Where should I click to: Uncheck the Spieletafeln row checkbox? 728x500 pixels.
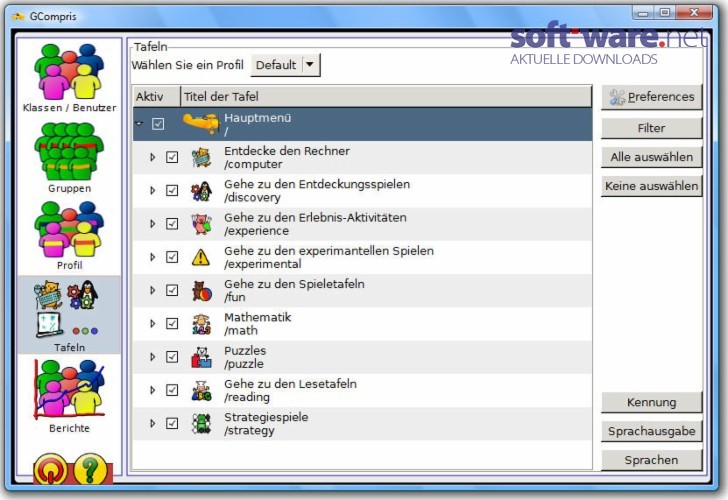pos(172,290)
